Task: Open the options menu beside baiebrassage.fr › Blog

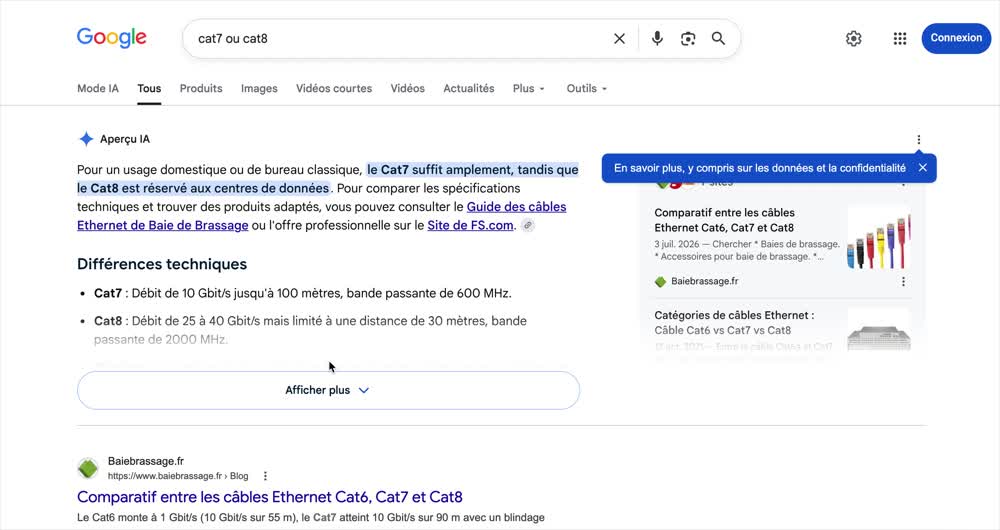Action: [x=265, y=476]
